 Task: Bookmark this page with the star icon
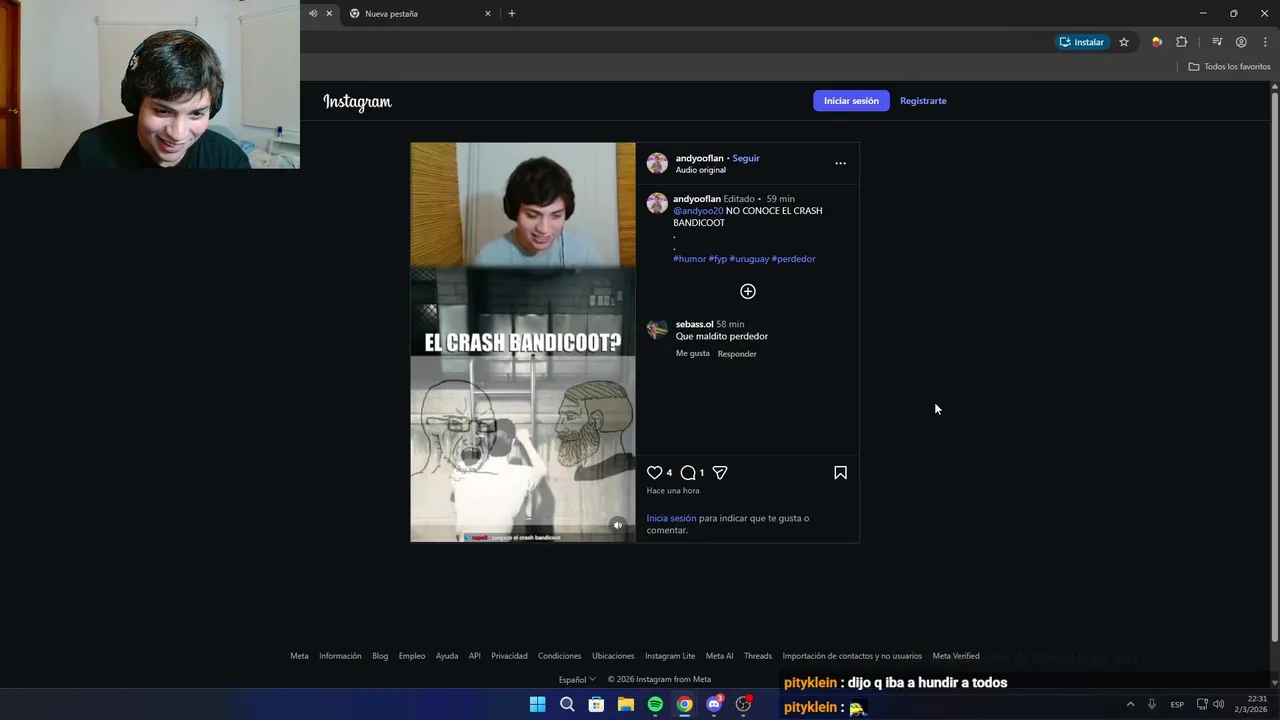coord(1124,42)
